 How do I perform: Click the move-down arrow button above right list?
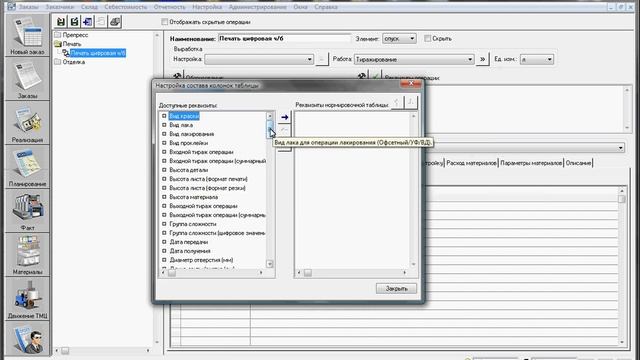pyautogui.click(x=411, y=102)
